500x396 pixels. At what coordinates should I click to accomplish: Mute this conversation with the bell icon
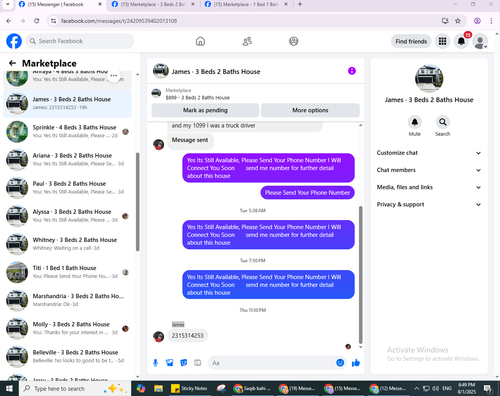tap(415, 122)
